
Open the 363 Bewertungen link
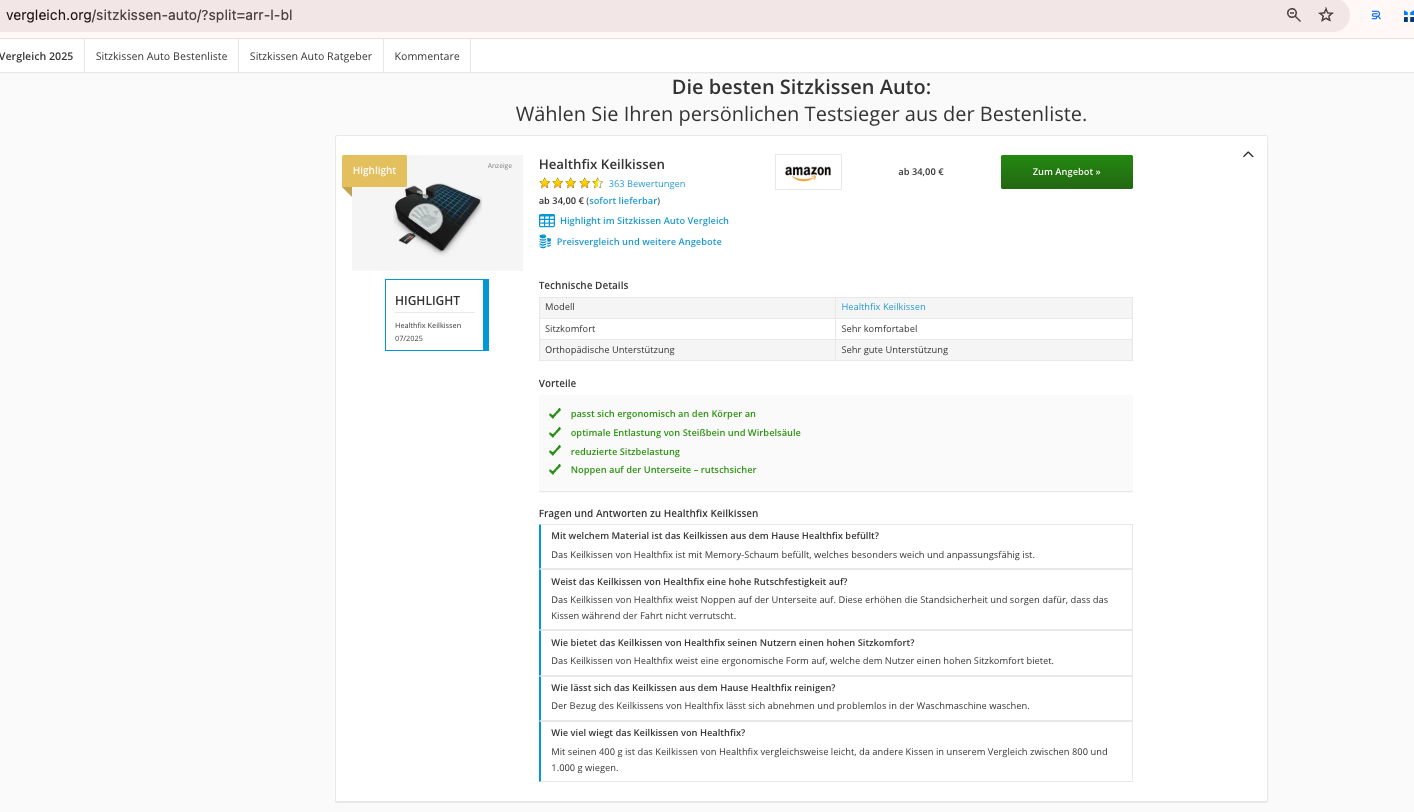tap(647, 184)
